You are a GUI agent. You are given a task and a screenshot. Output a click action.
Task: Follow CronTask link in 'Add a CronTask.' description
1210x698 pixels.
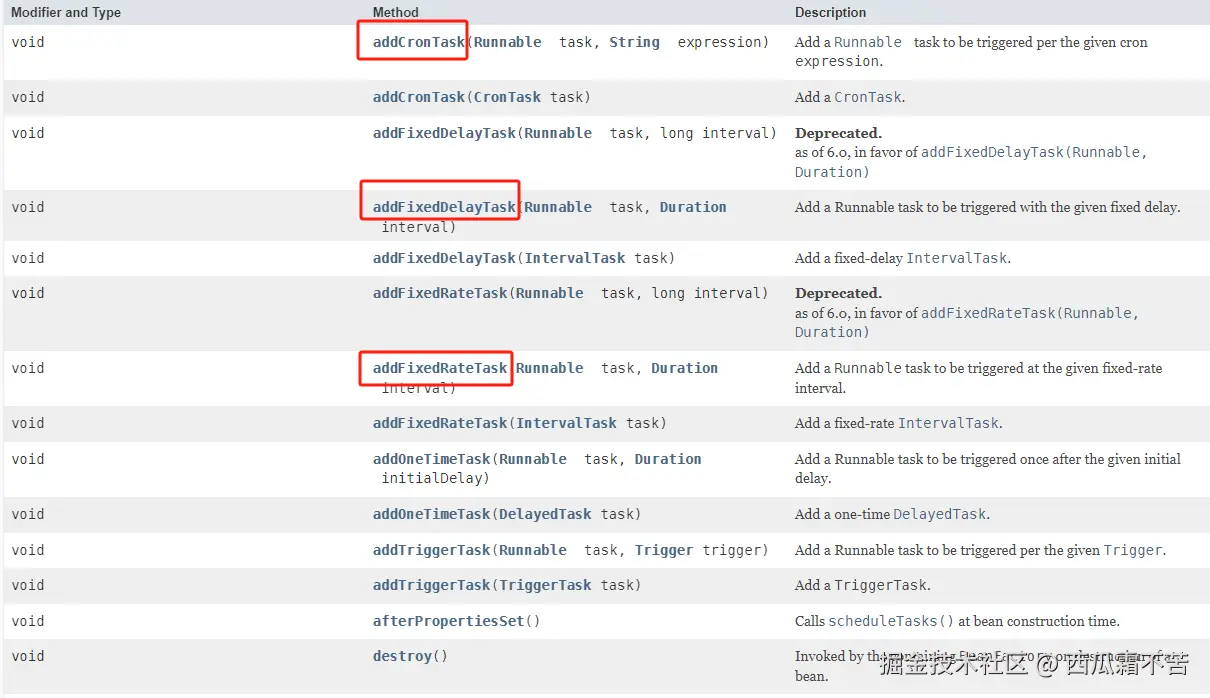868,97
